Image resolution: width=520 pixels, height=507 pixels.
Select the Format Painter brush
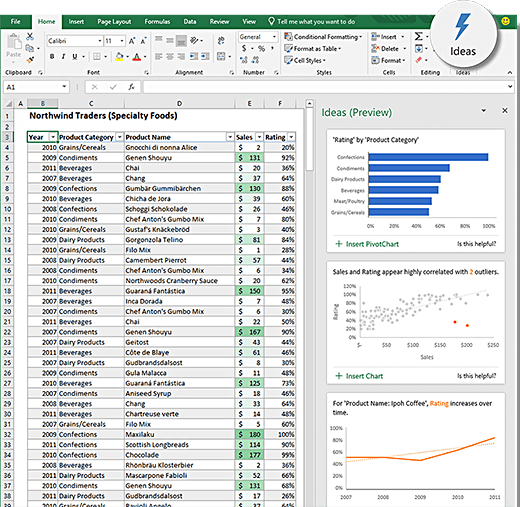point(30,60)
